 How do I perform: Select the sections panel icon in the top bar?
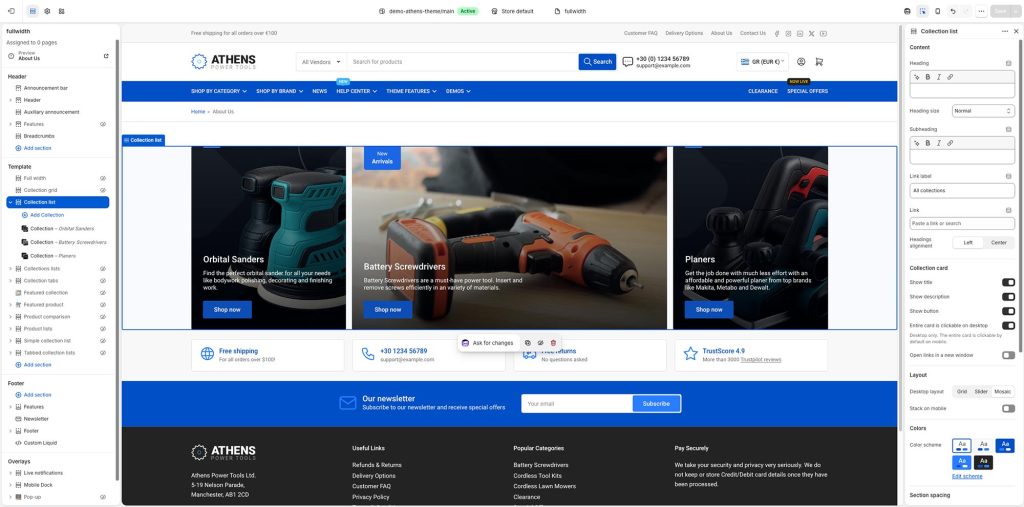click(x=33, y=11)
